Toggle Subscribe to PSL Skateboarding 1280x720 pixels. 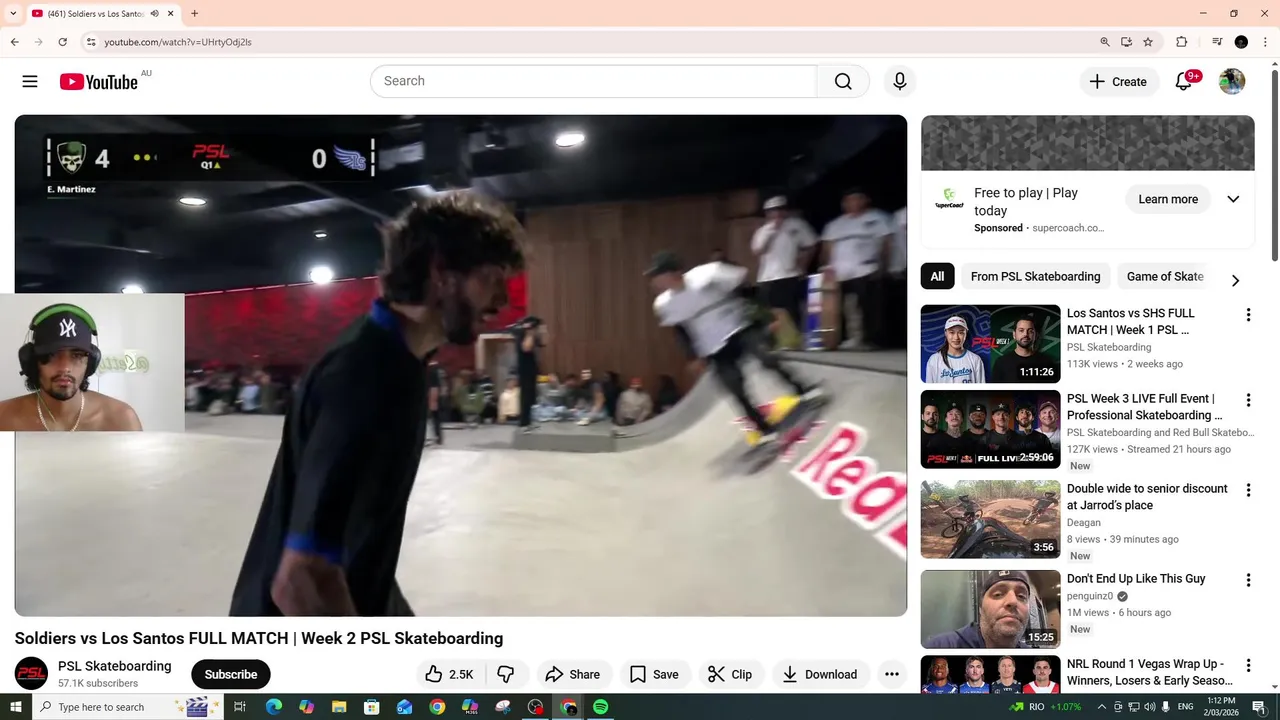tap(231, 674)
